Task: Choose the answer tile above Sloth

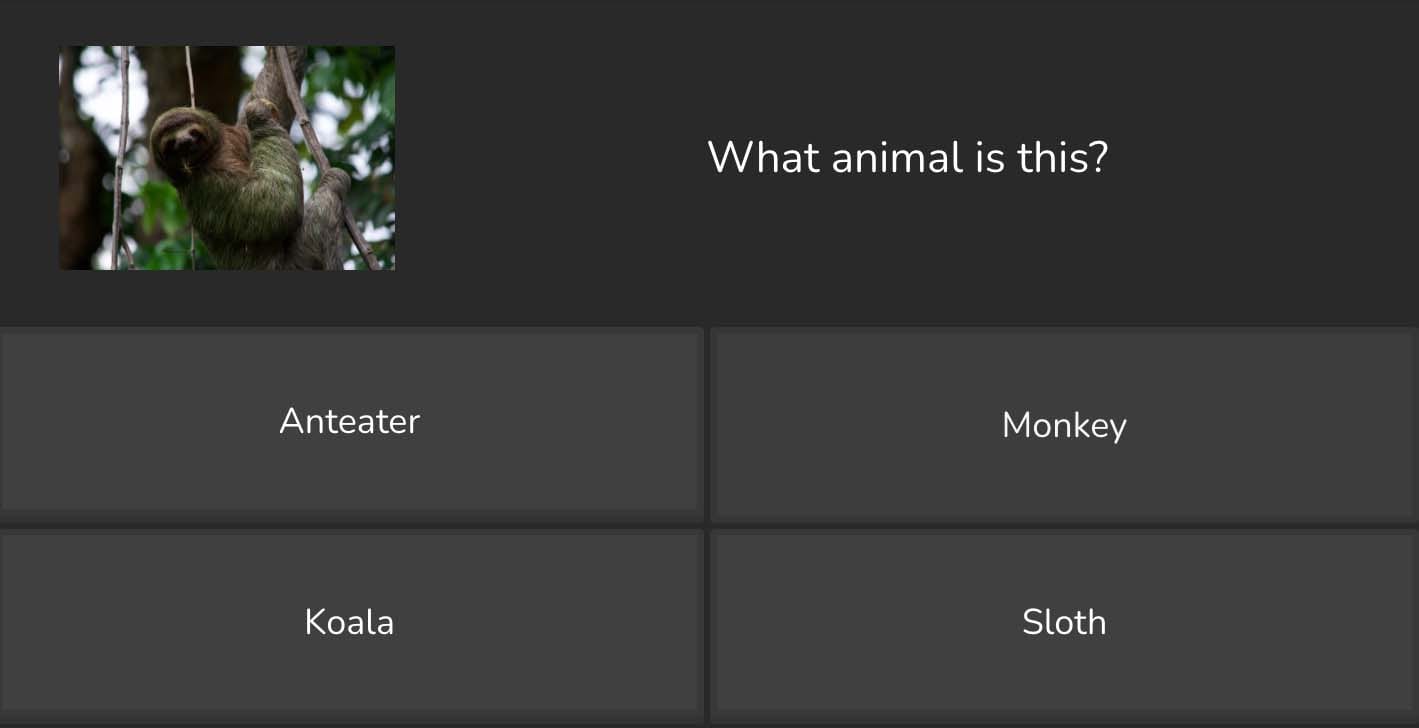Action: click(x=1064, y=424)
